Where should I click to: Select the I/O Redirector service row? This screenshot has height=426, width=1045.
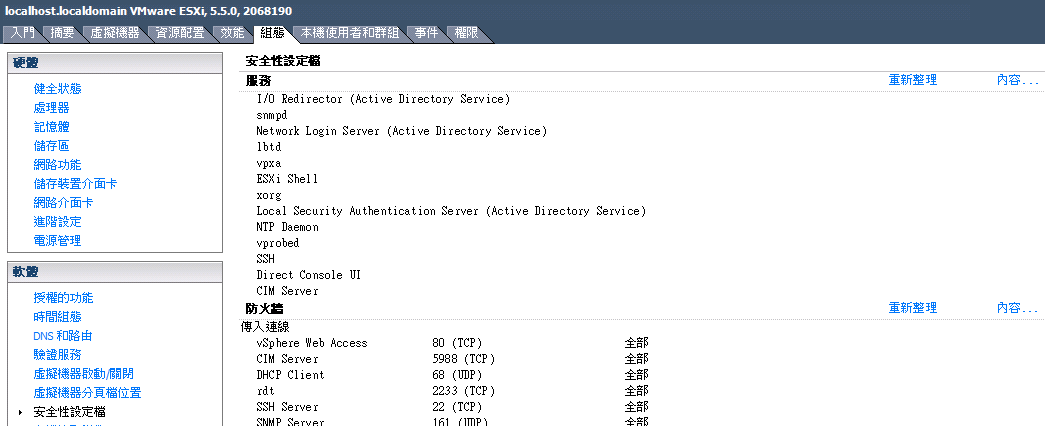pyautogui.click(x=383, y=99)
